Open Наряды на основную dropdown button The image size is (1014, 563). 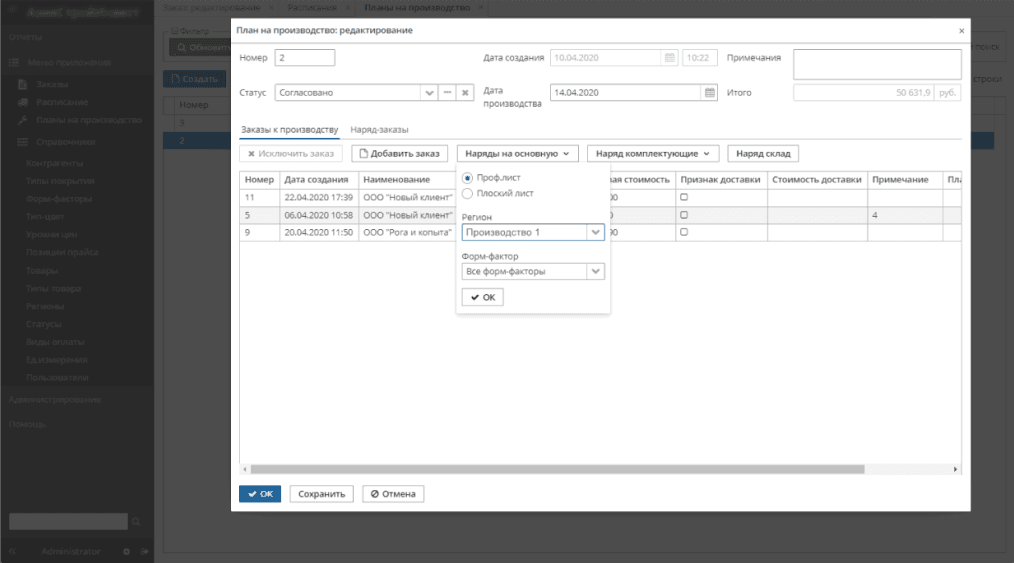[517, 153]
